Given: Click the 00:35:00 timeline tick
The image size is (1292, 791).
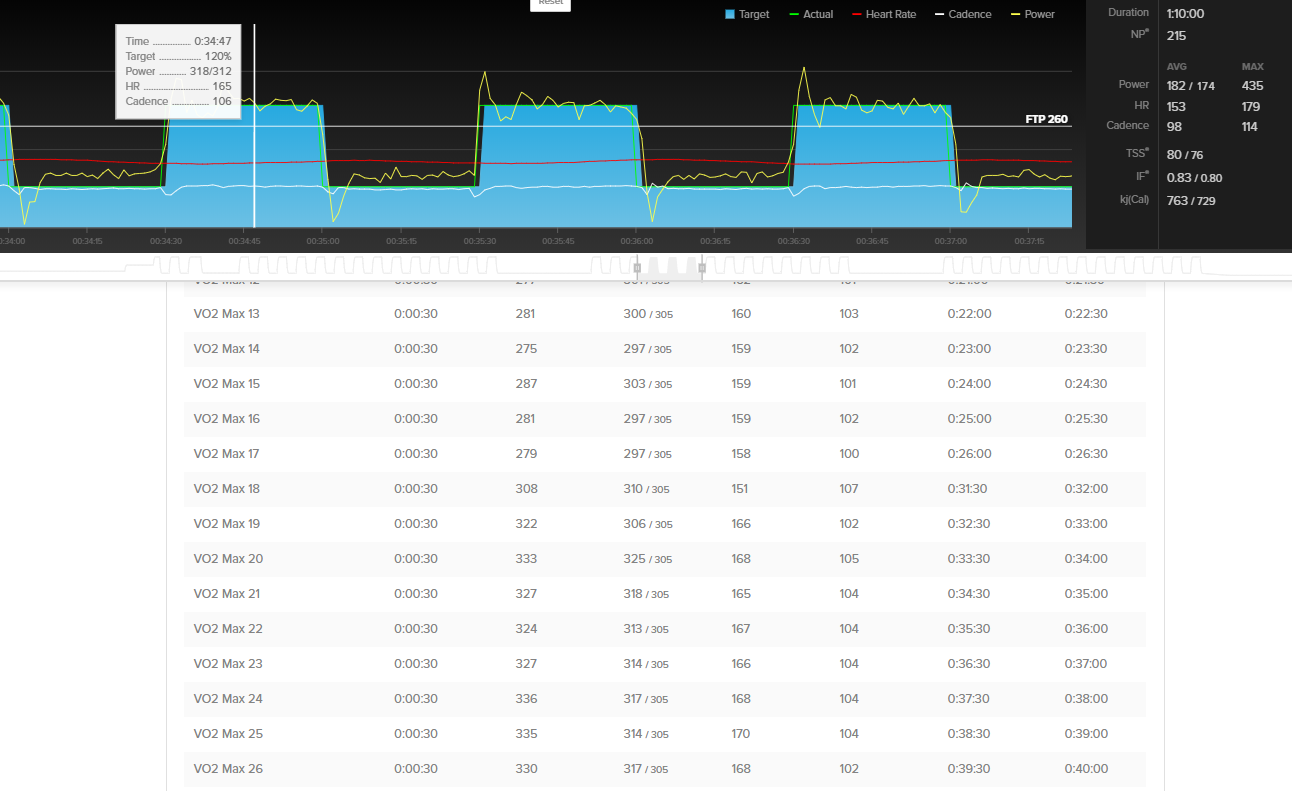Looking at the screenshot, I should [323, 241].
